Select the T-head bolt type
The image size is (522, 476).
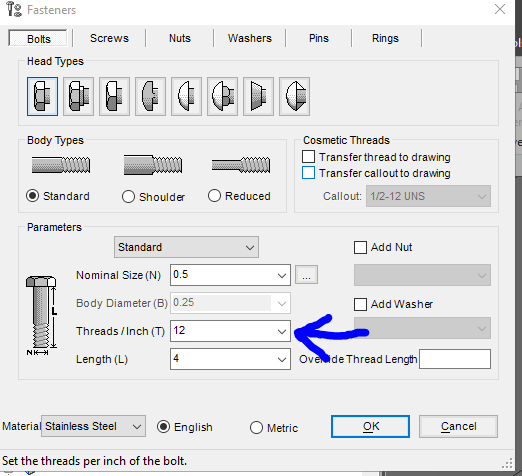(150, 96)
